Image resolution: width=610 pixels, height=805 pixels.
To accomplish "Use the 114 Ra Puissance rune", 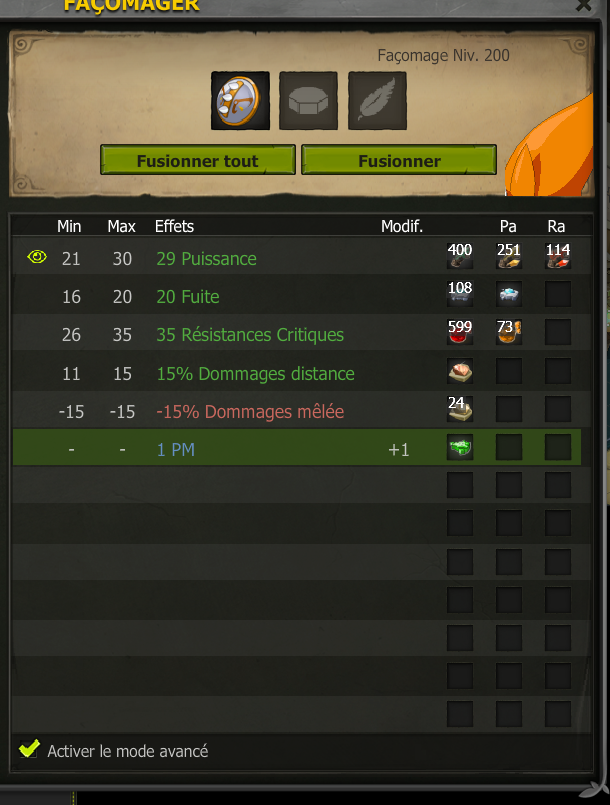I will click(558, 256).
